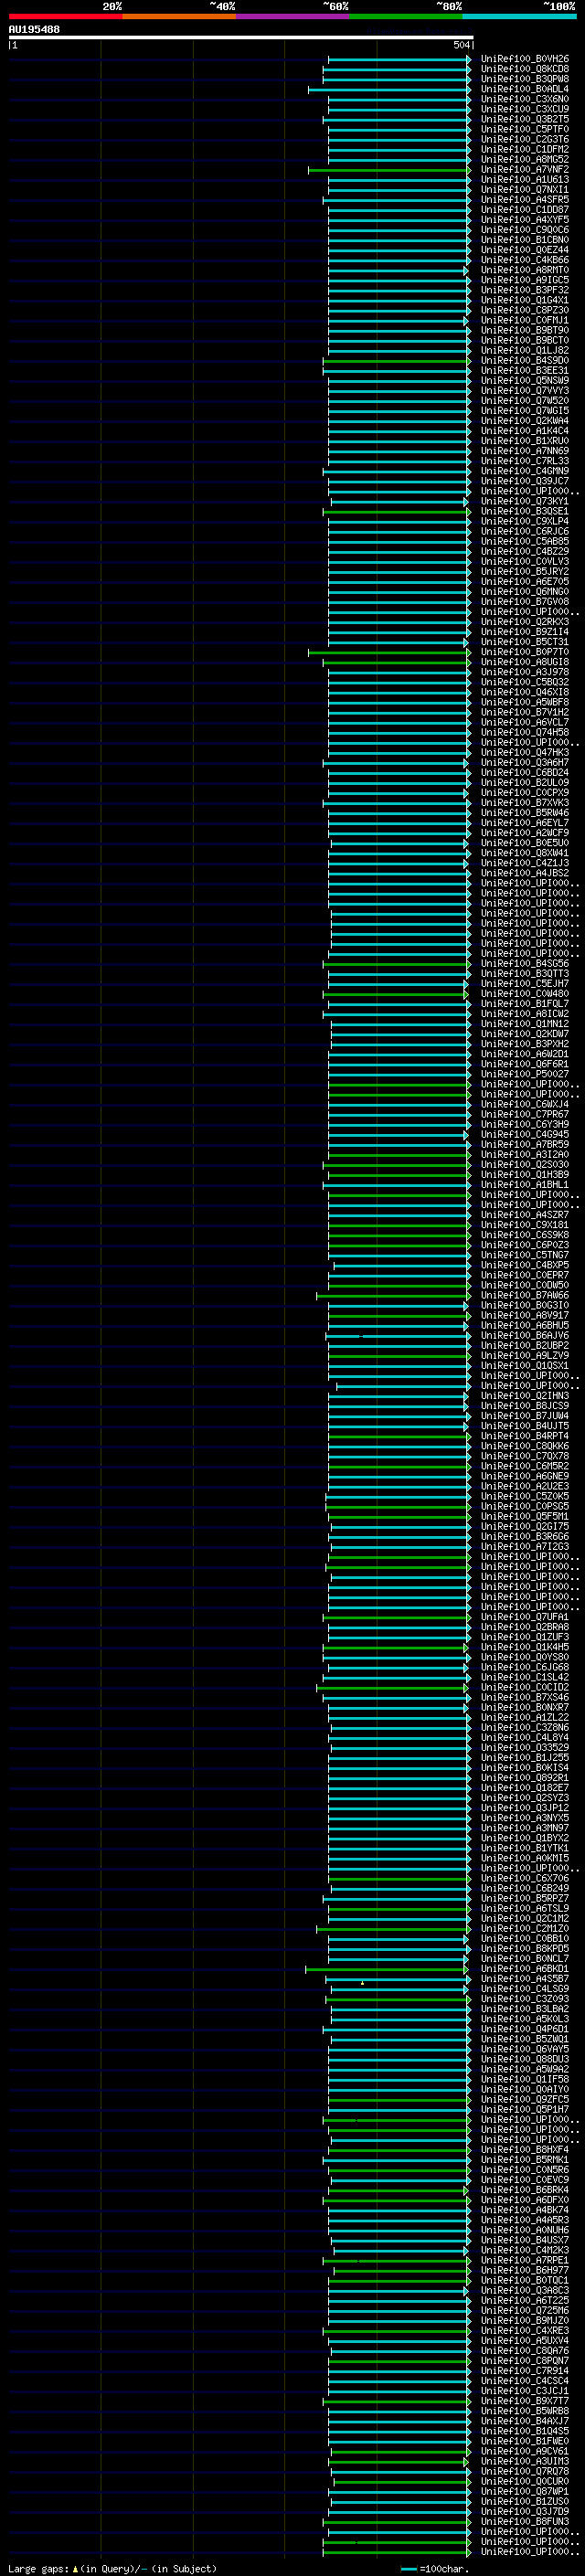Select hit UniRef100_C0FMJ1
The width and height of the screenshot is (585, 2576).
click(524, 320)
